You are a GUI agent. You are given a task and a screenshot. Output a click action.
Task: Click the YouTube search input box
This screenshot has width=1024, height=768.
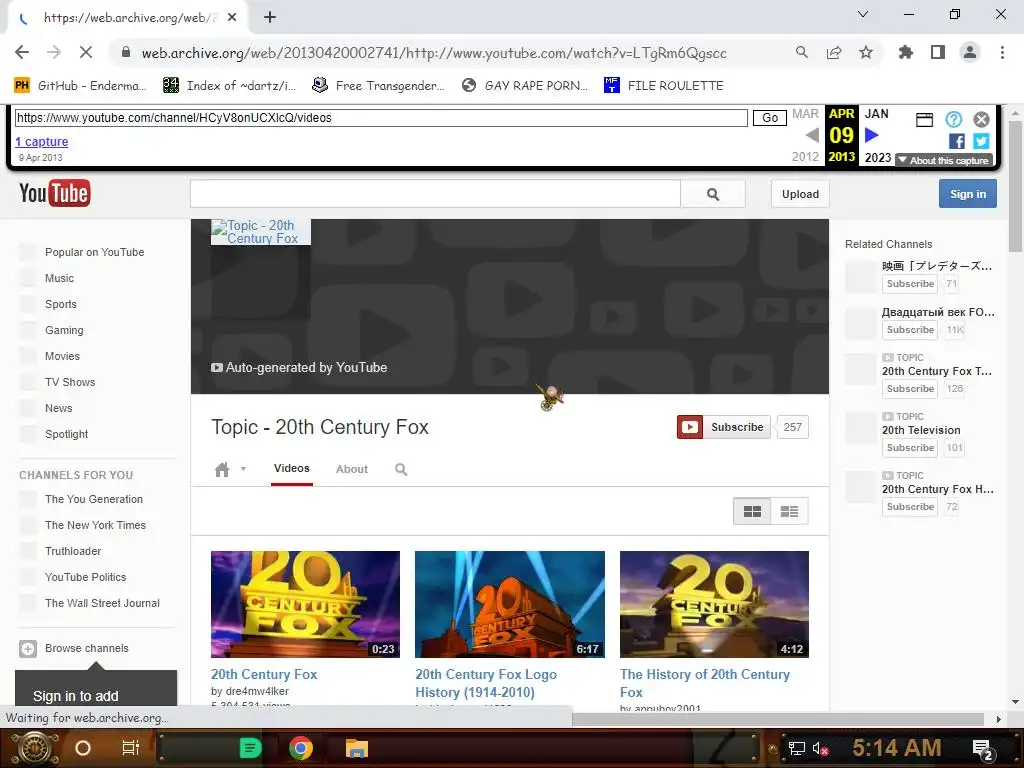point(436,194)
